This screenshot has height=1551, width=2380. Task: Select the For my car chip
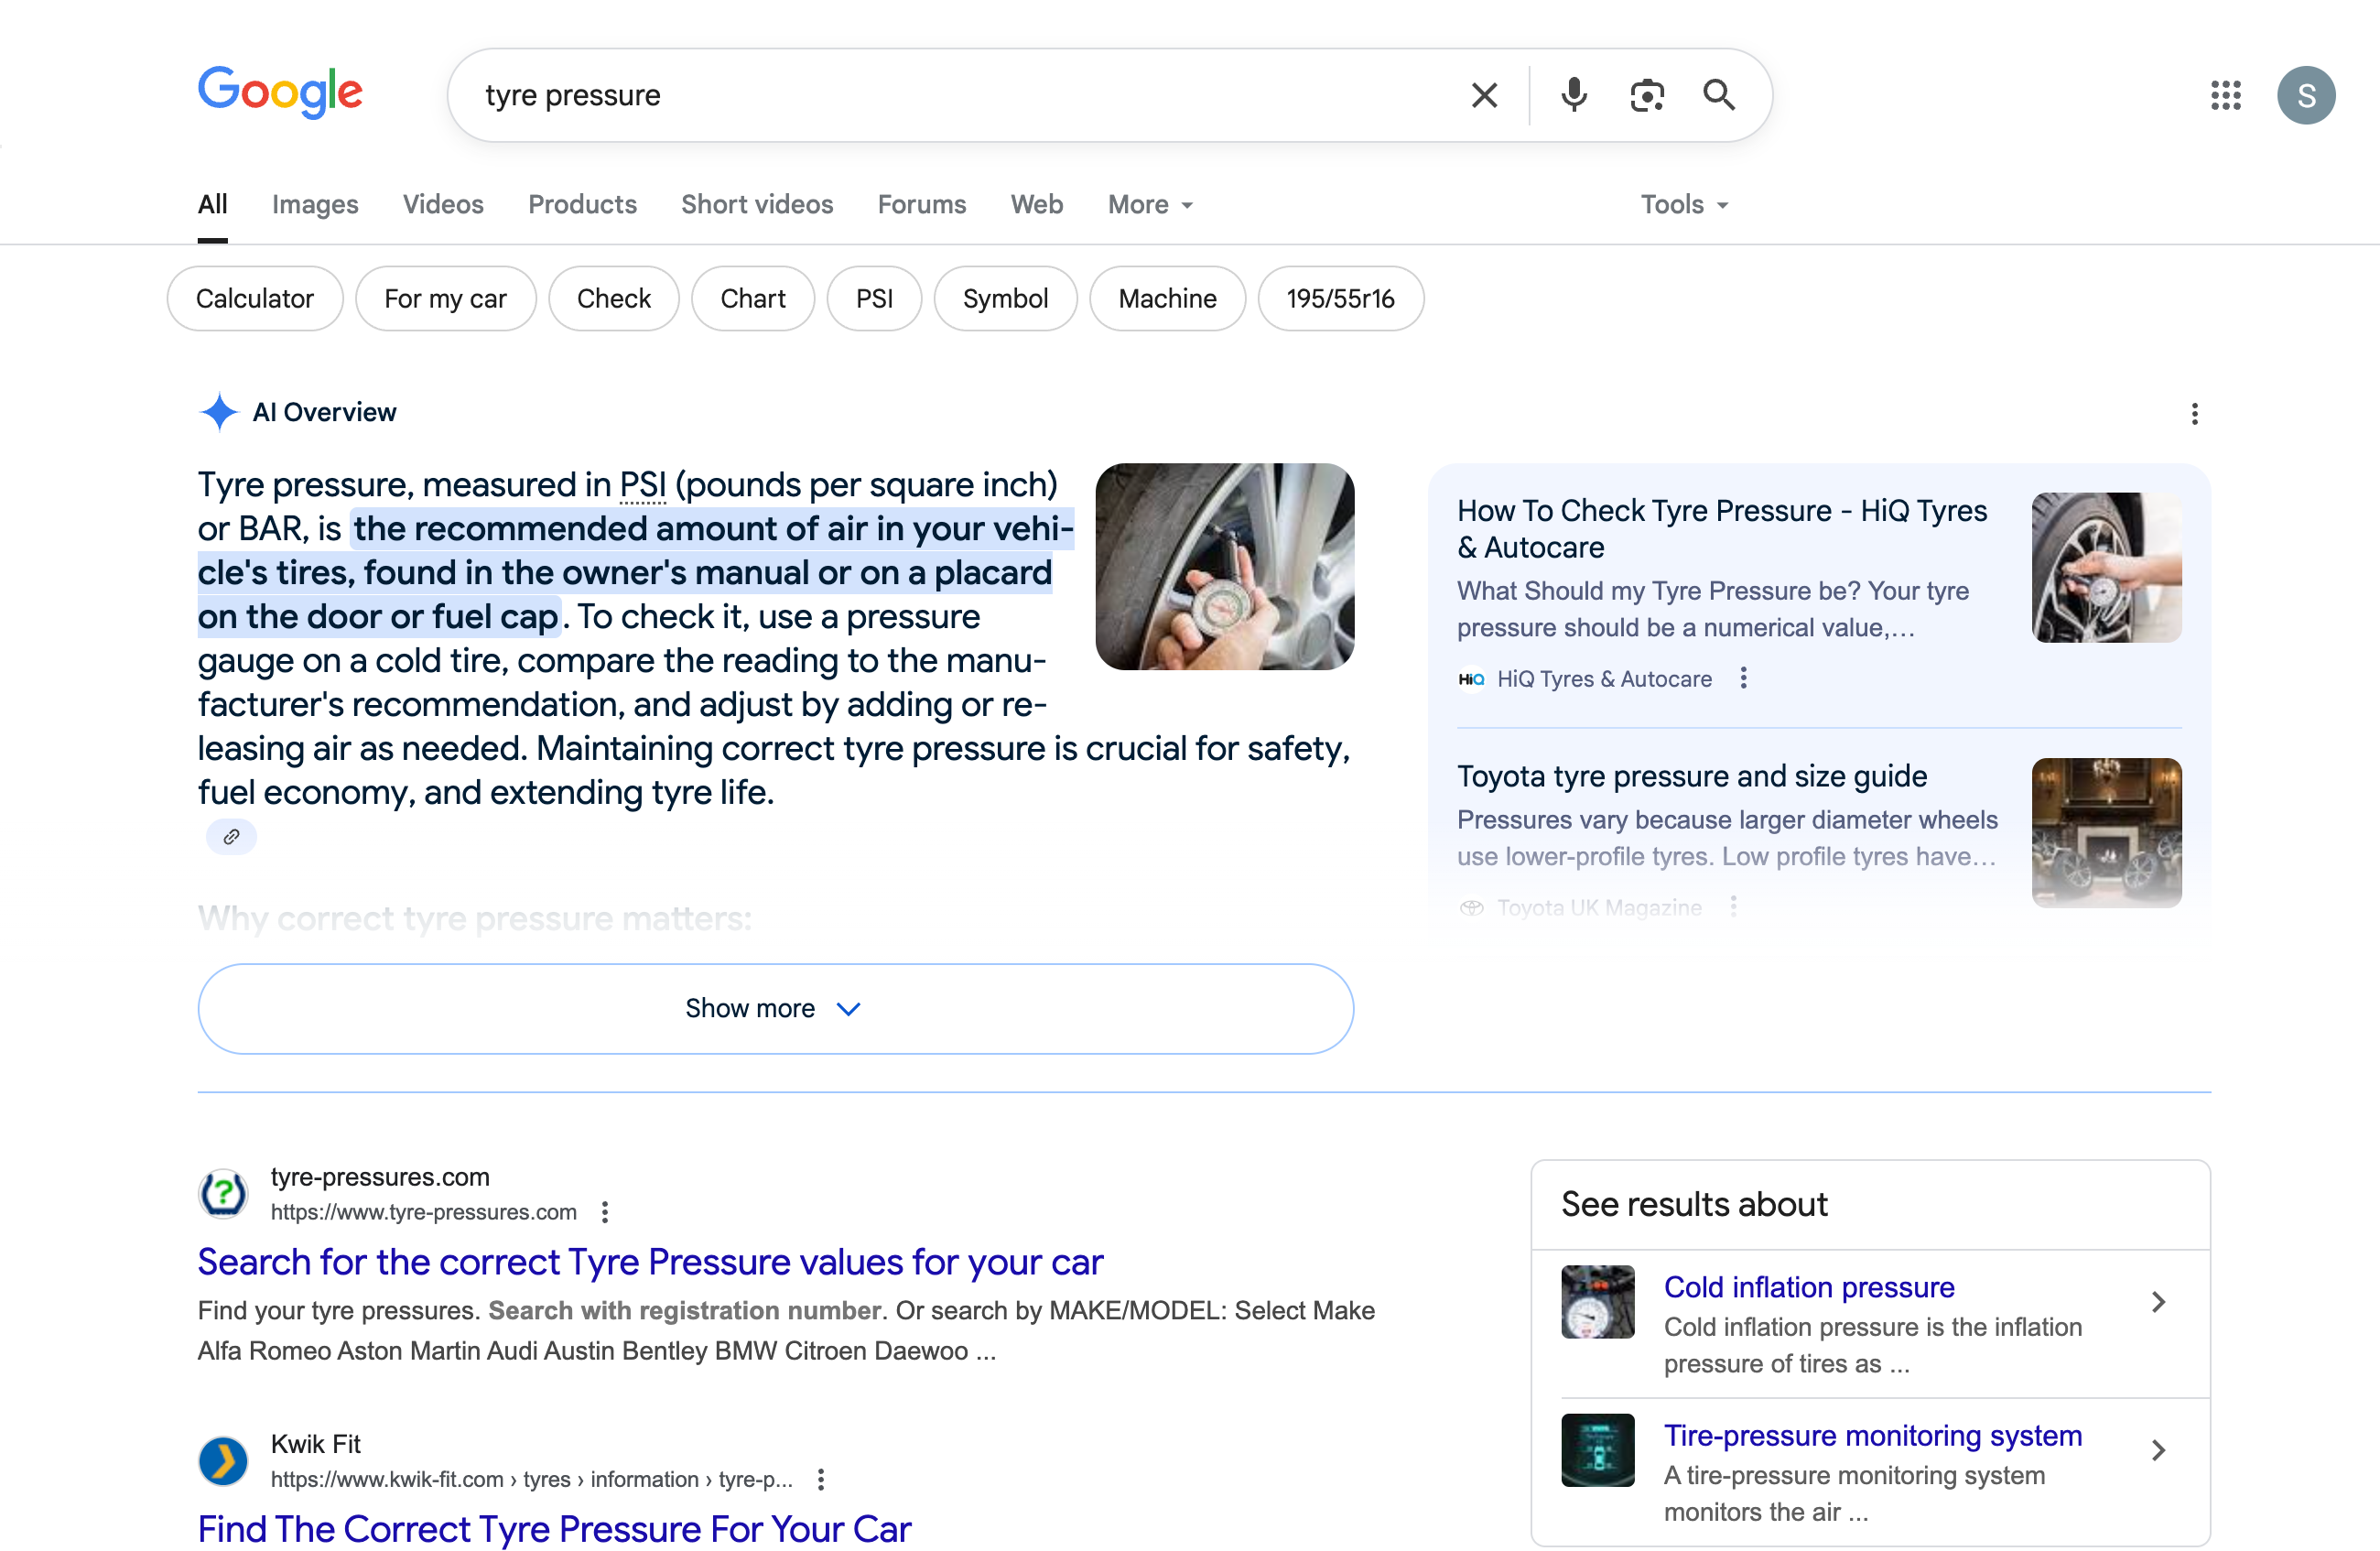click(x=445, y=298)
